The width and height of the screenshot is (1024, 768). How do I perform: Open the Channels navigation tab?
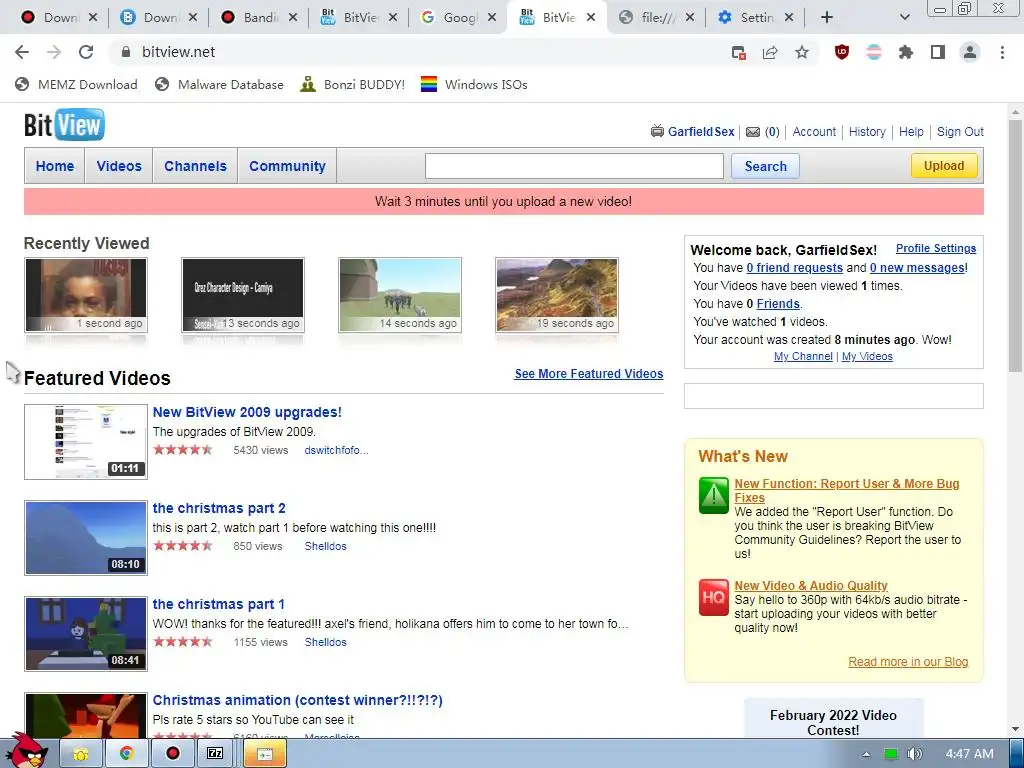[195, 166]
